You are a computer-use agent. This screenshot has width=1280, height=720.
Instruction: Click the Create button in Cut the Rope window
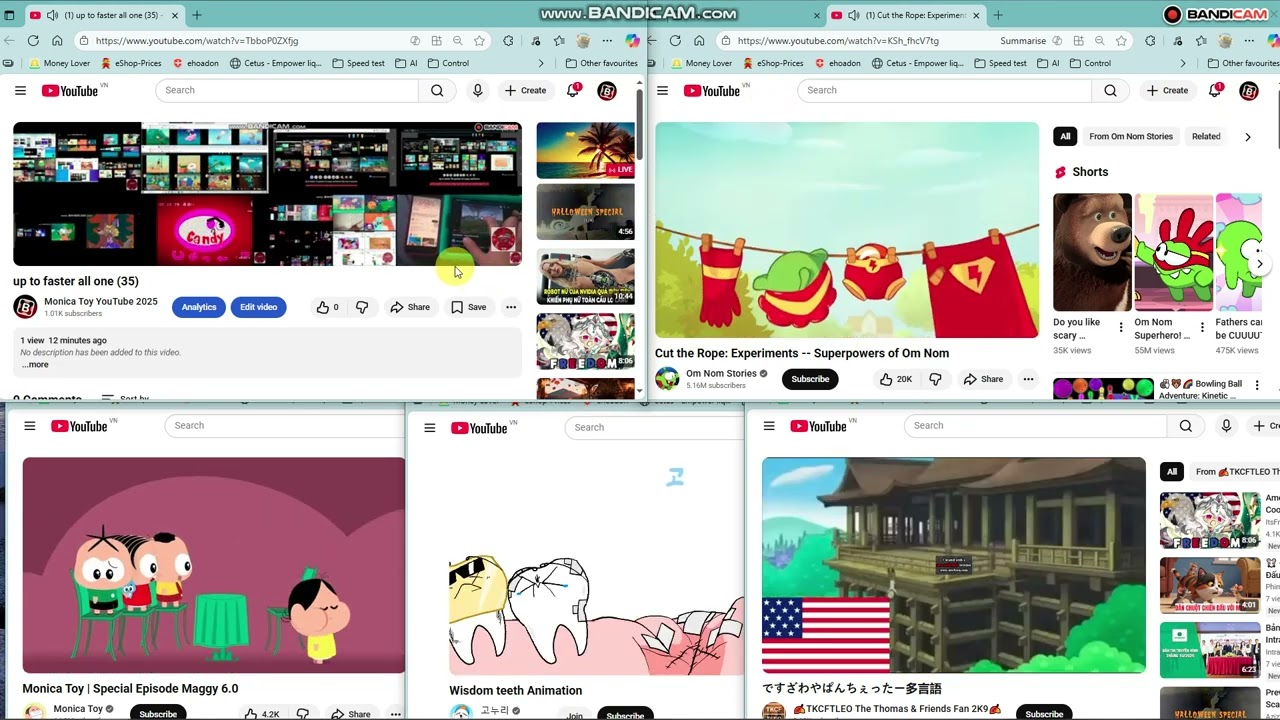pyautogui.click(x=1167, y=90)
